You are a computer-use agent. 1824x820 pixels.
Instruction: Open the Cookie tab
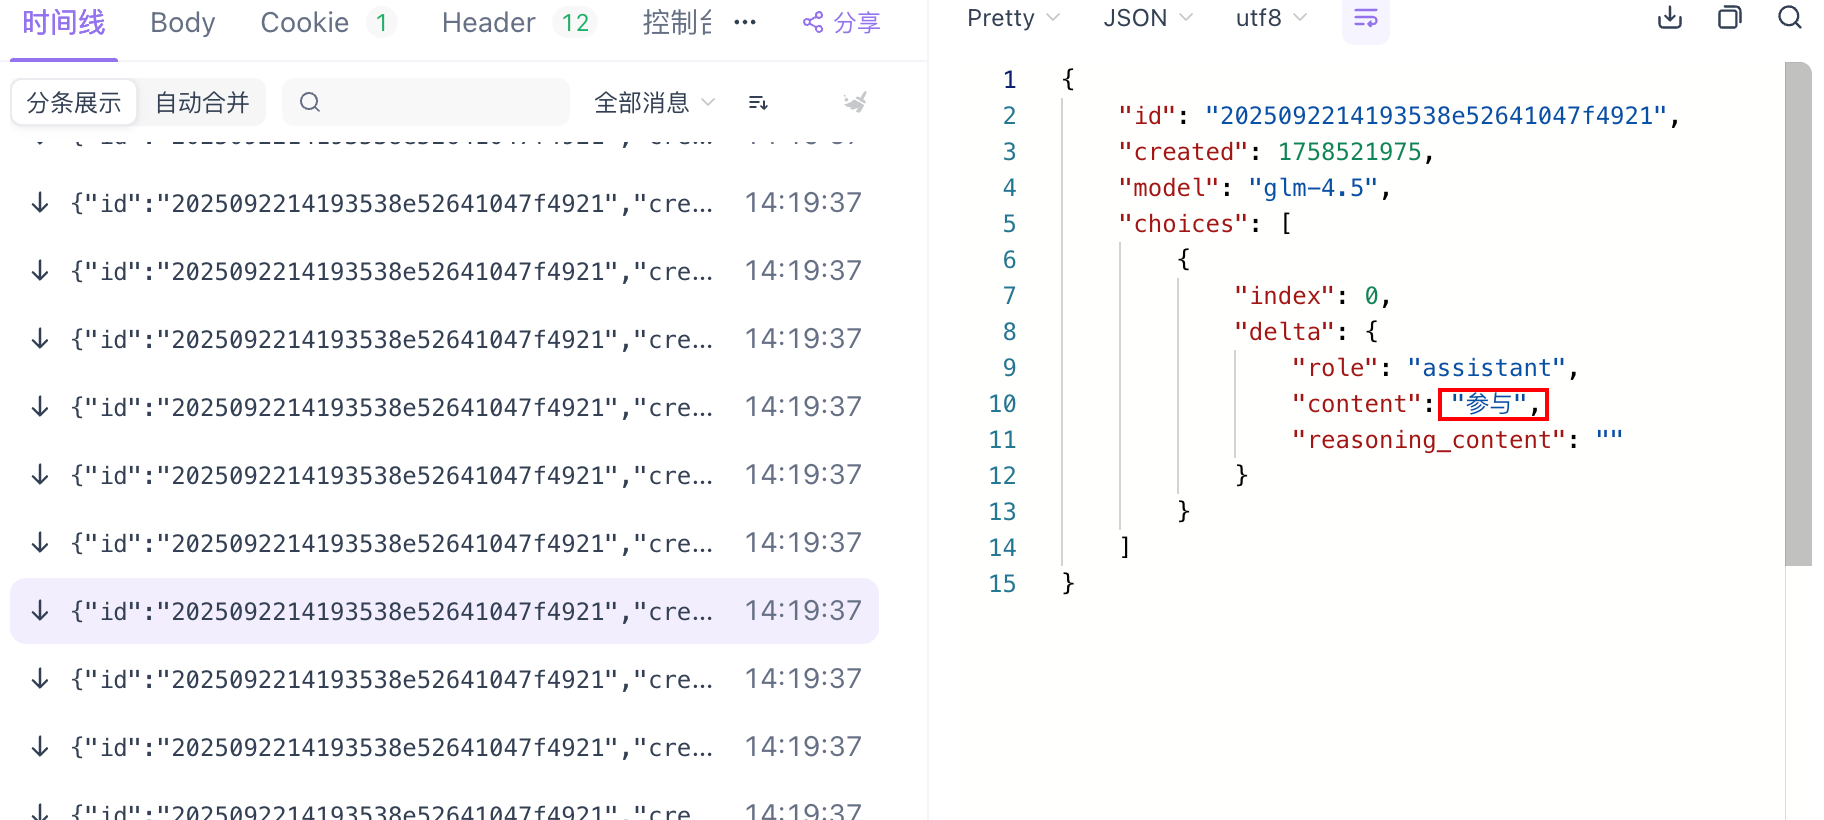305,23
